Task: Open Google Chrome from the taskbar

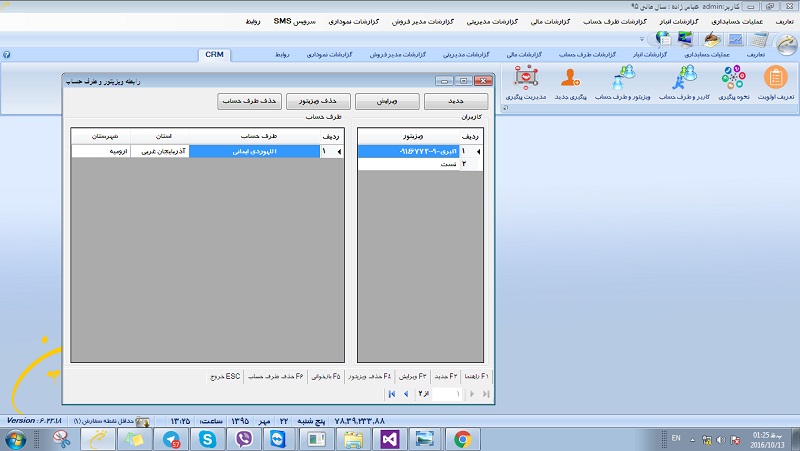Action: [462, 439]
